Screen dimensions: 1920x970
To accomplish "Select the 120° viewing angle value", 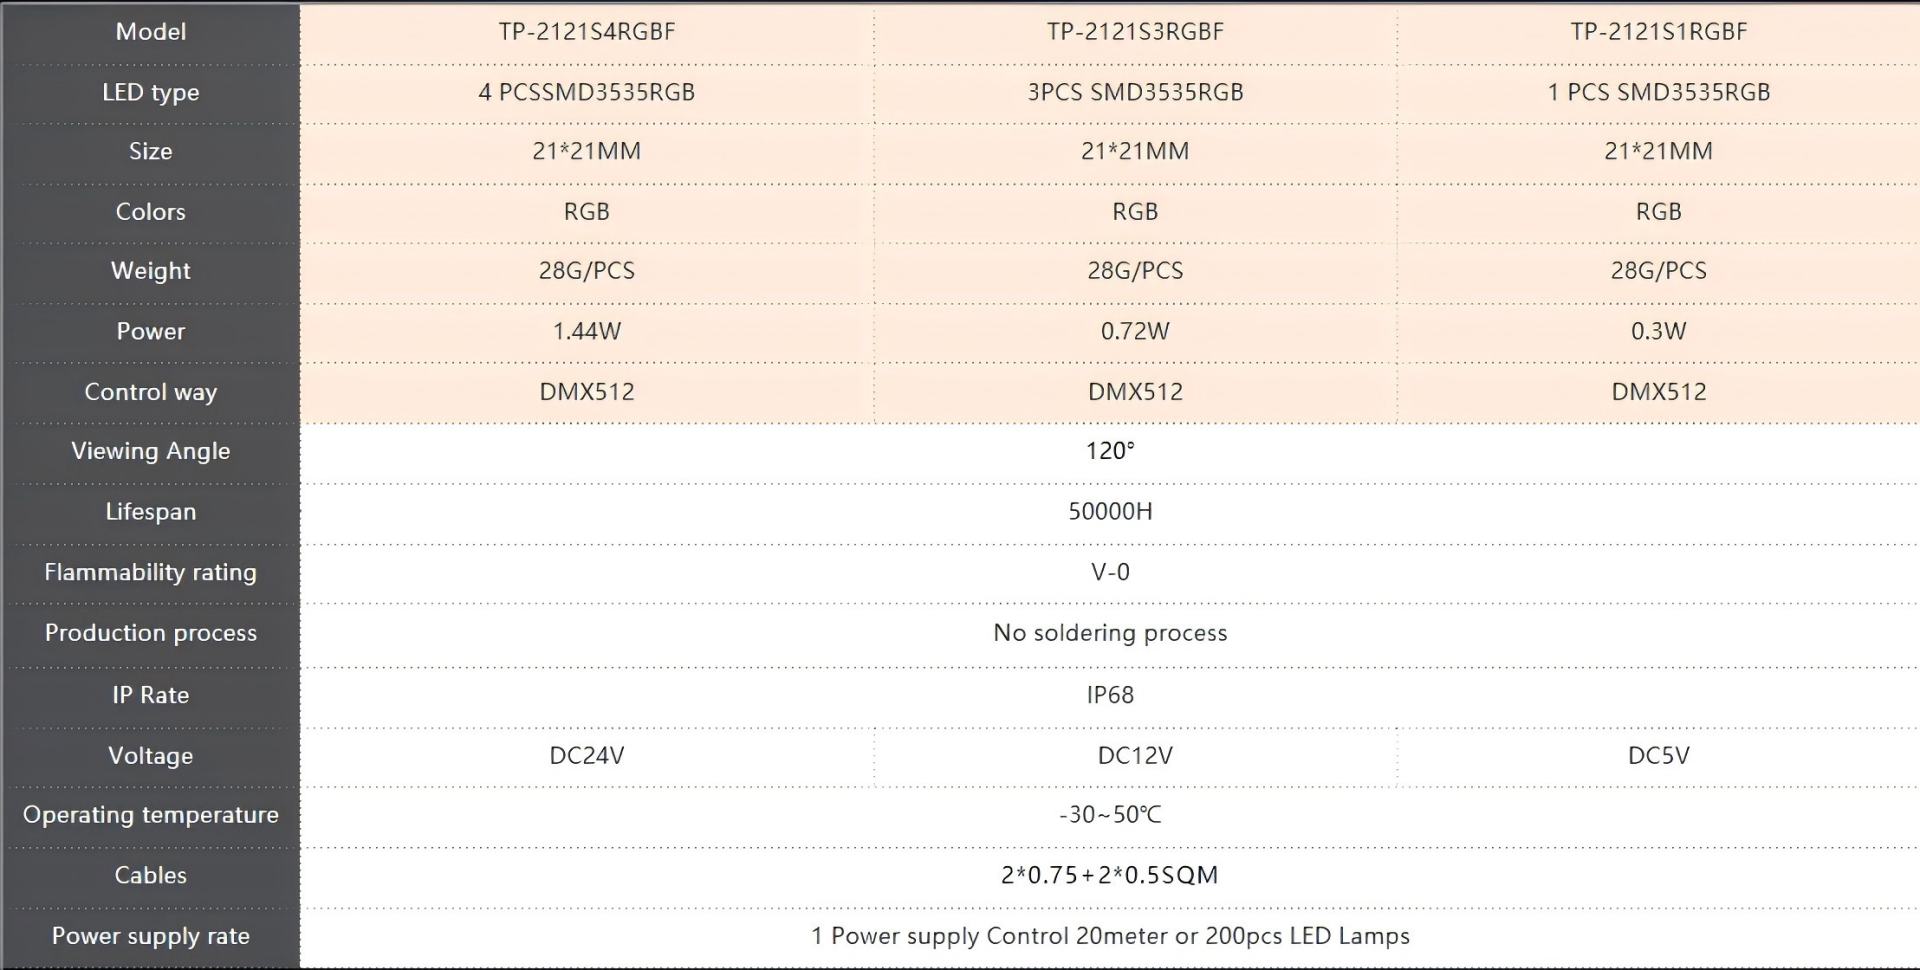I will [1110, 451].
